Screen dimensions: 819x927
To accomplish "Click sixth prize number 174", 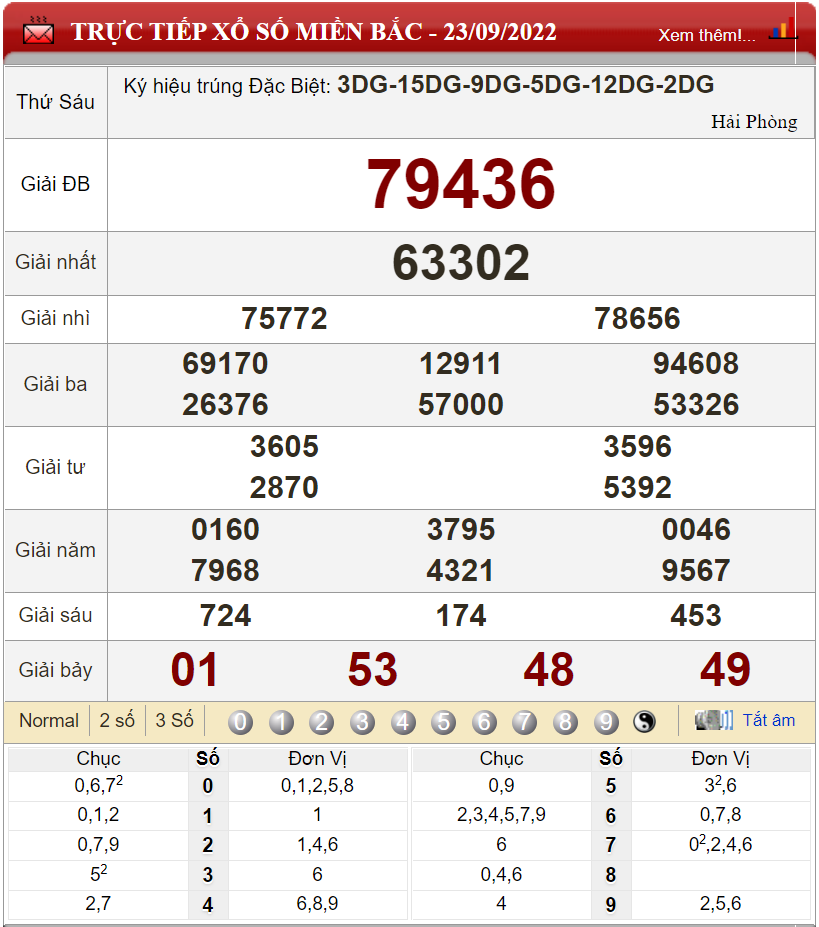I will (x=461, y=616).
